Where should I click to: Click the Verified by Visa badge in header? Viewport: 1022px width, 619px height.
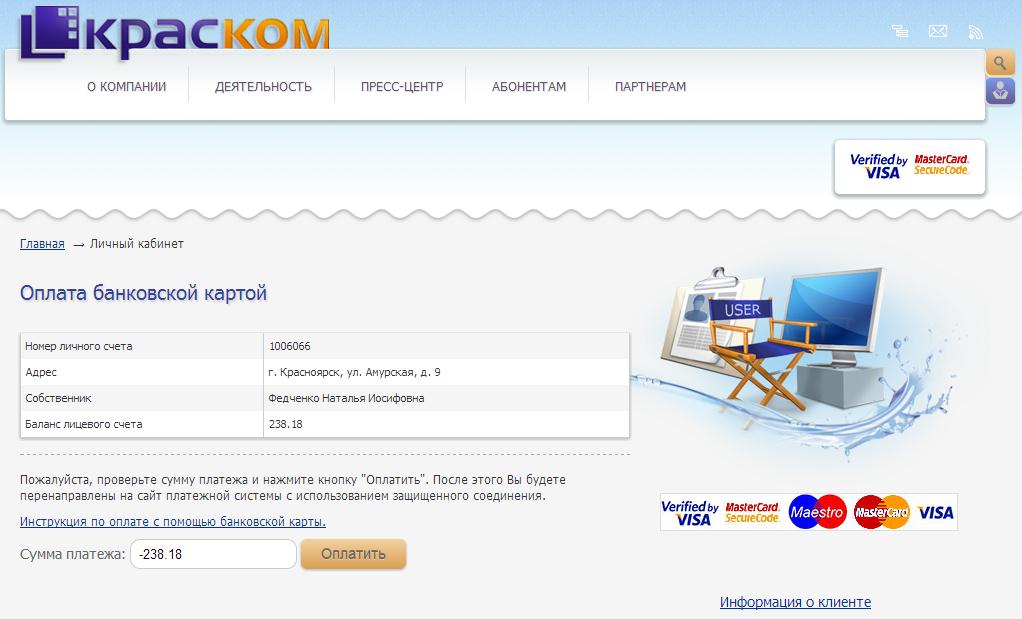point(878,166)
